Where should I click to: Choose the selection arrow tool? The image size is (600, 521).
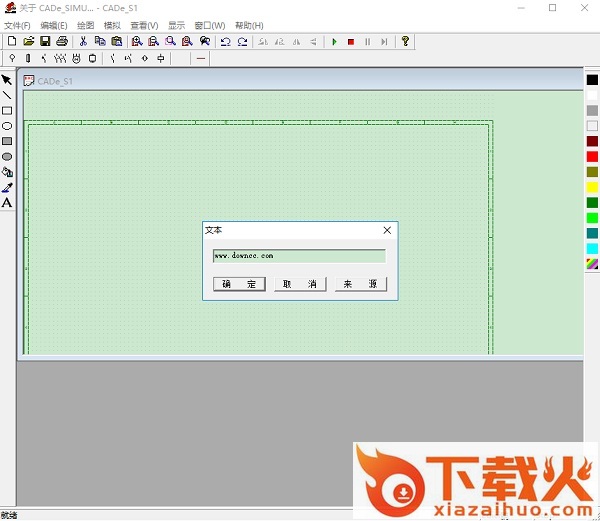point(7,80)
